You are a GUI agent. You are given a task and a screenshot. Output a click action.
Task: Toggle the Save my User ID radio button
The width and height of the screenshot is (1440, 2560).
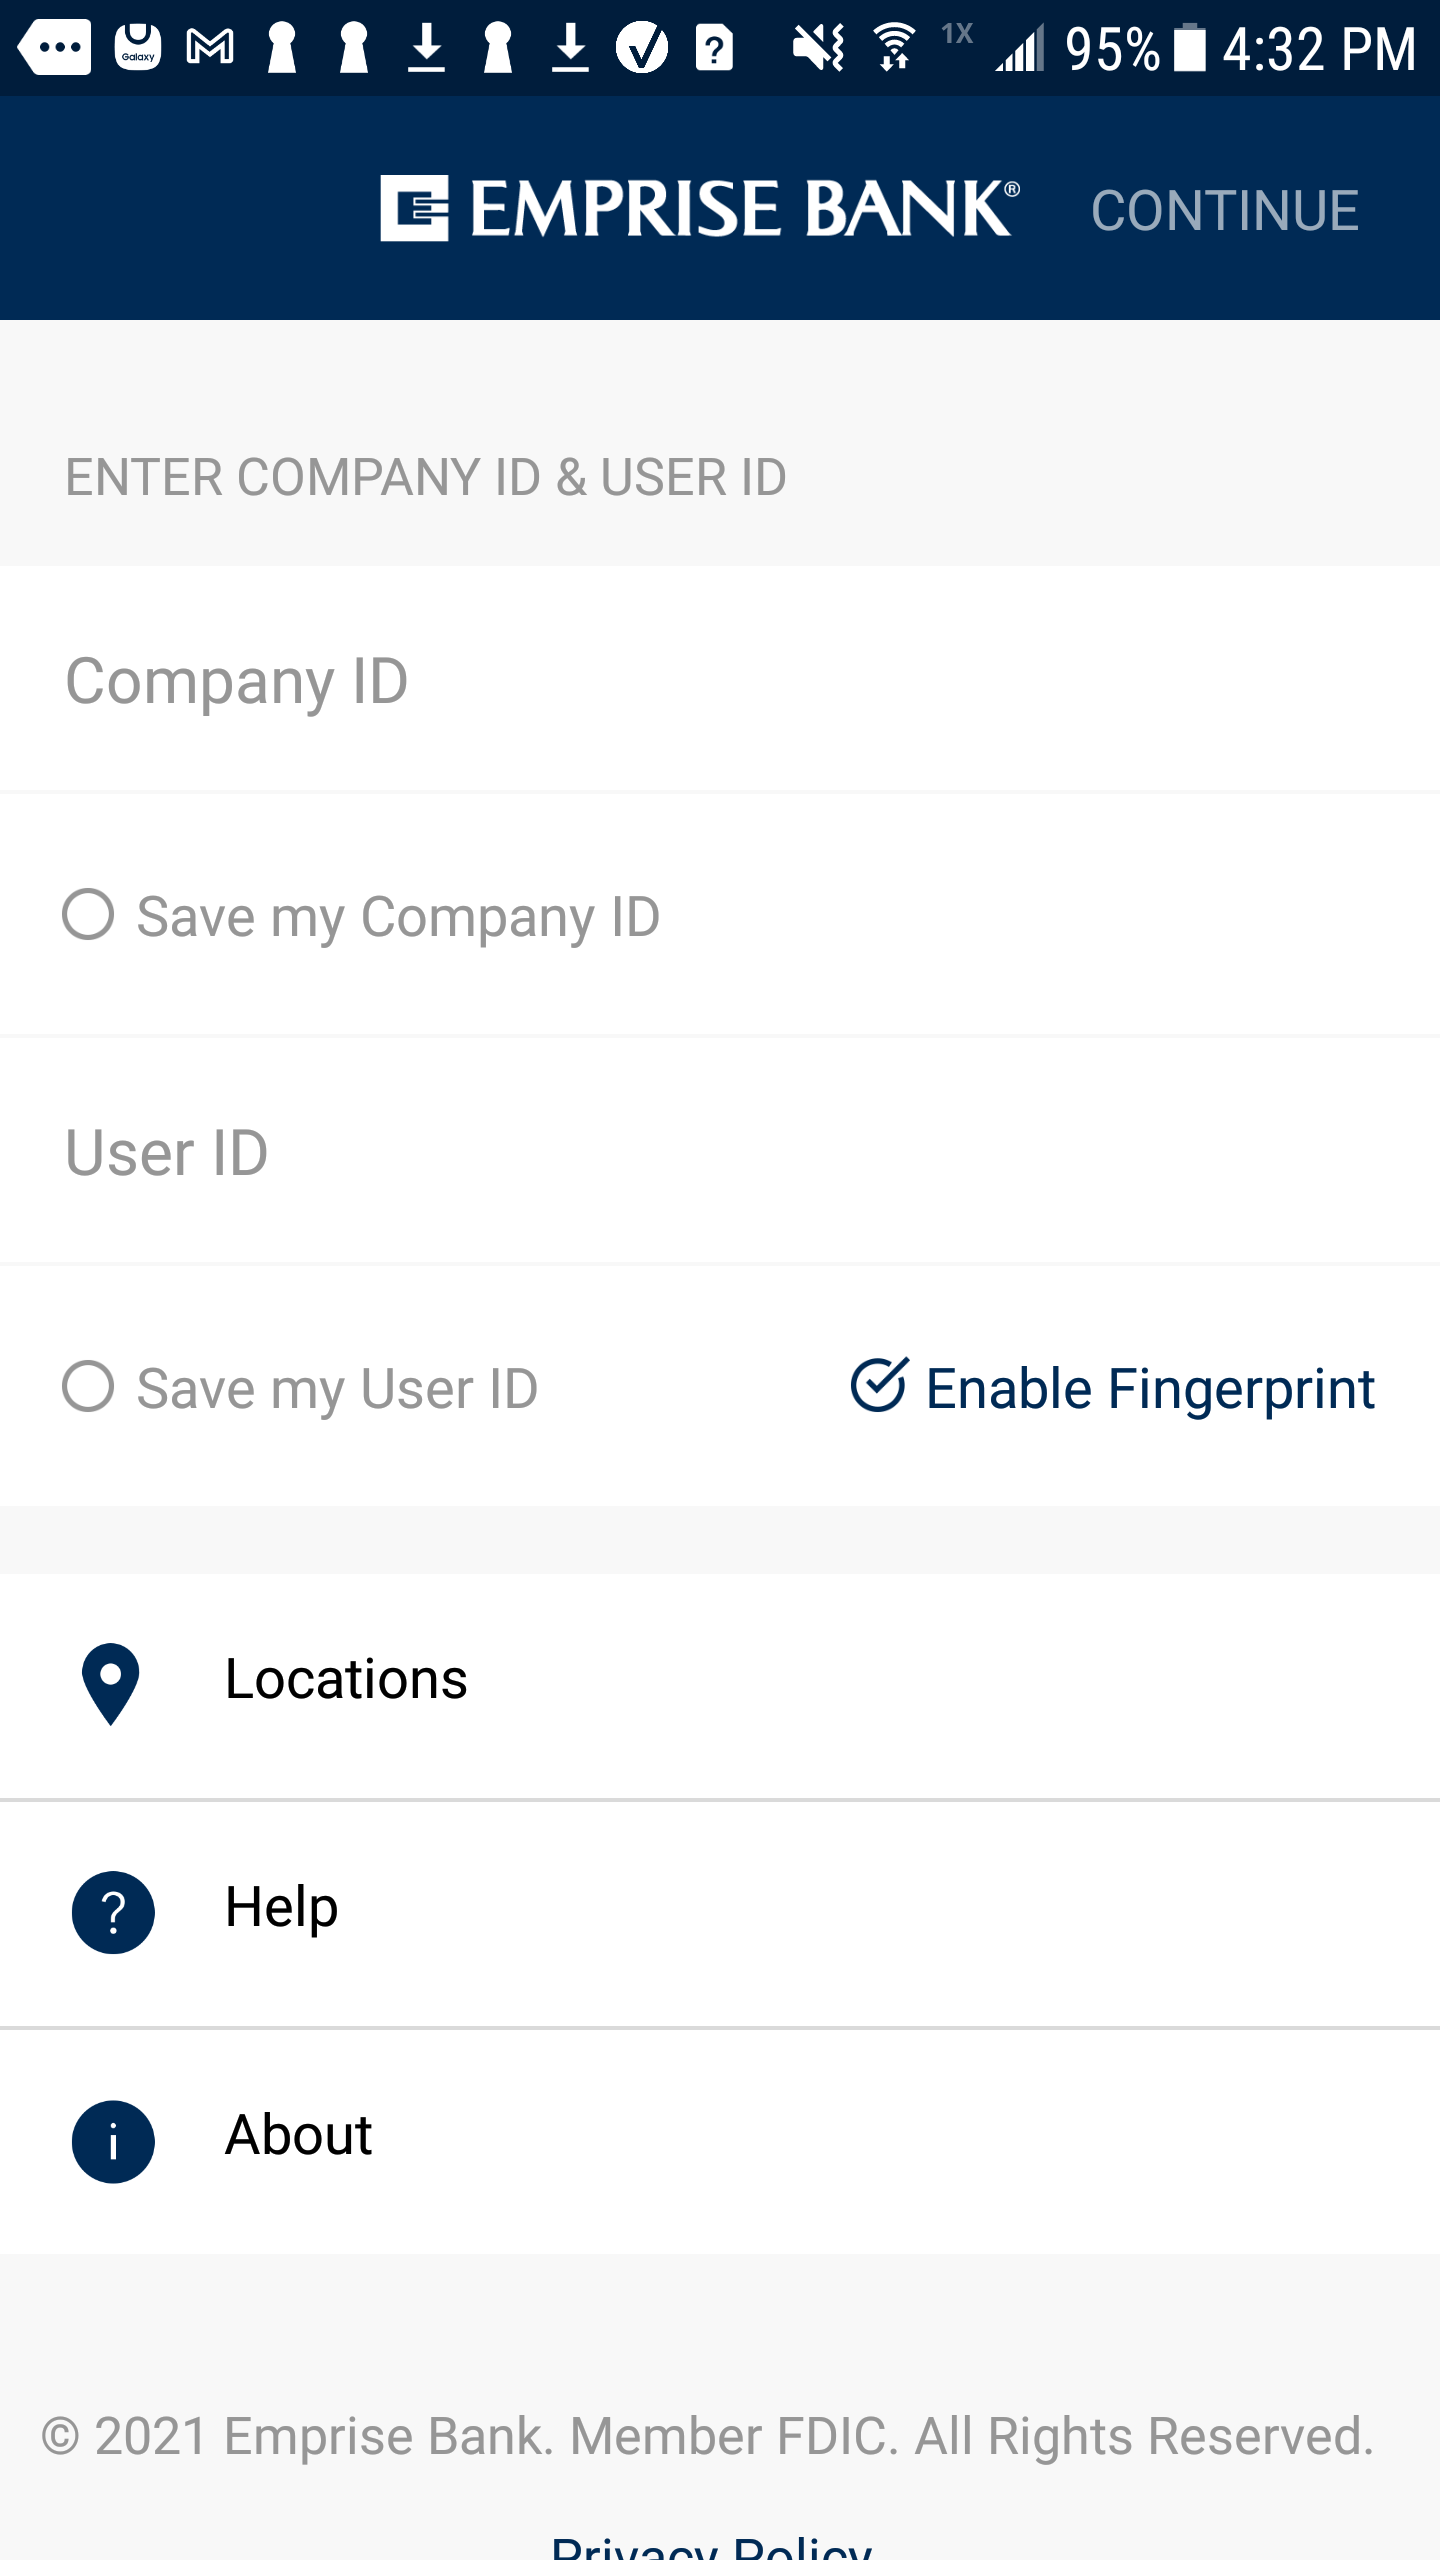pyautogui.click(x=88, y=1387)
